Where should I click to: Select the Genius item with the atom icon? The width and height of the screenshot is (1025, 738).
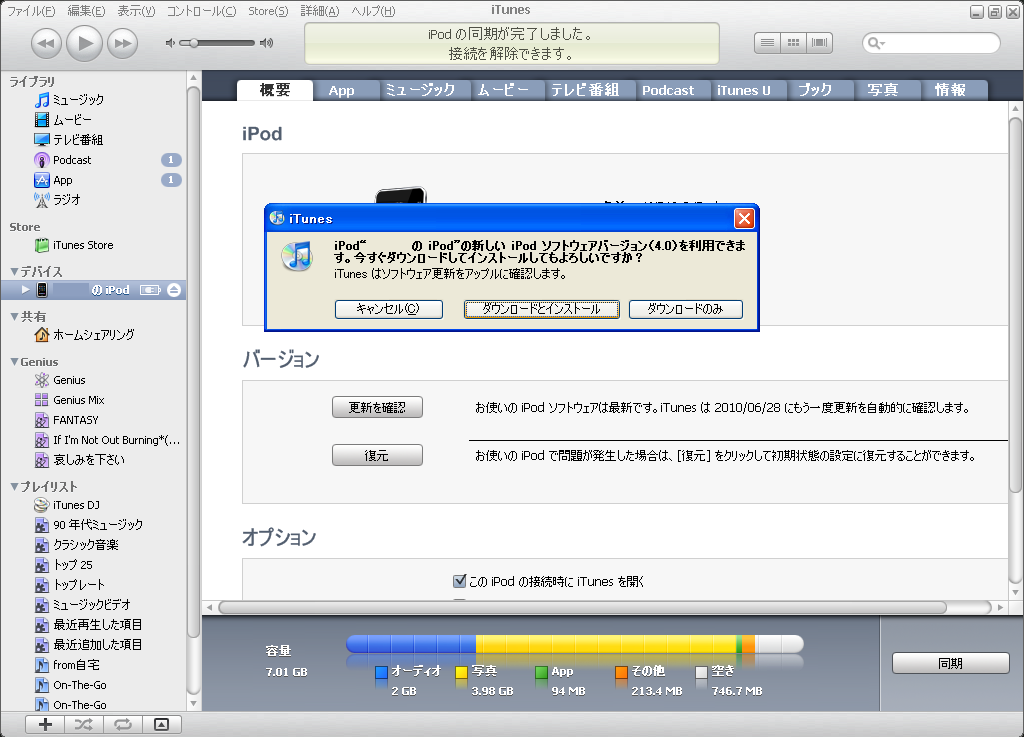60,380
